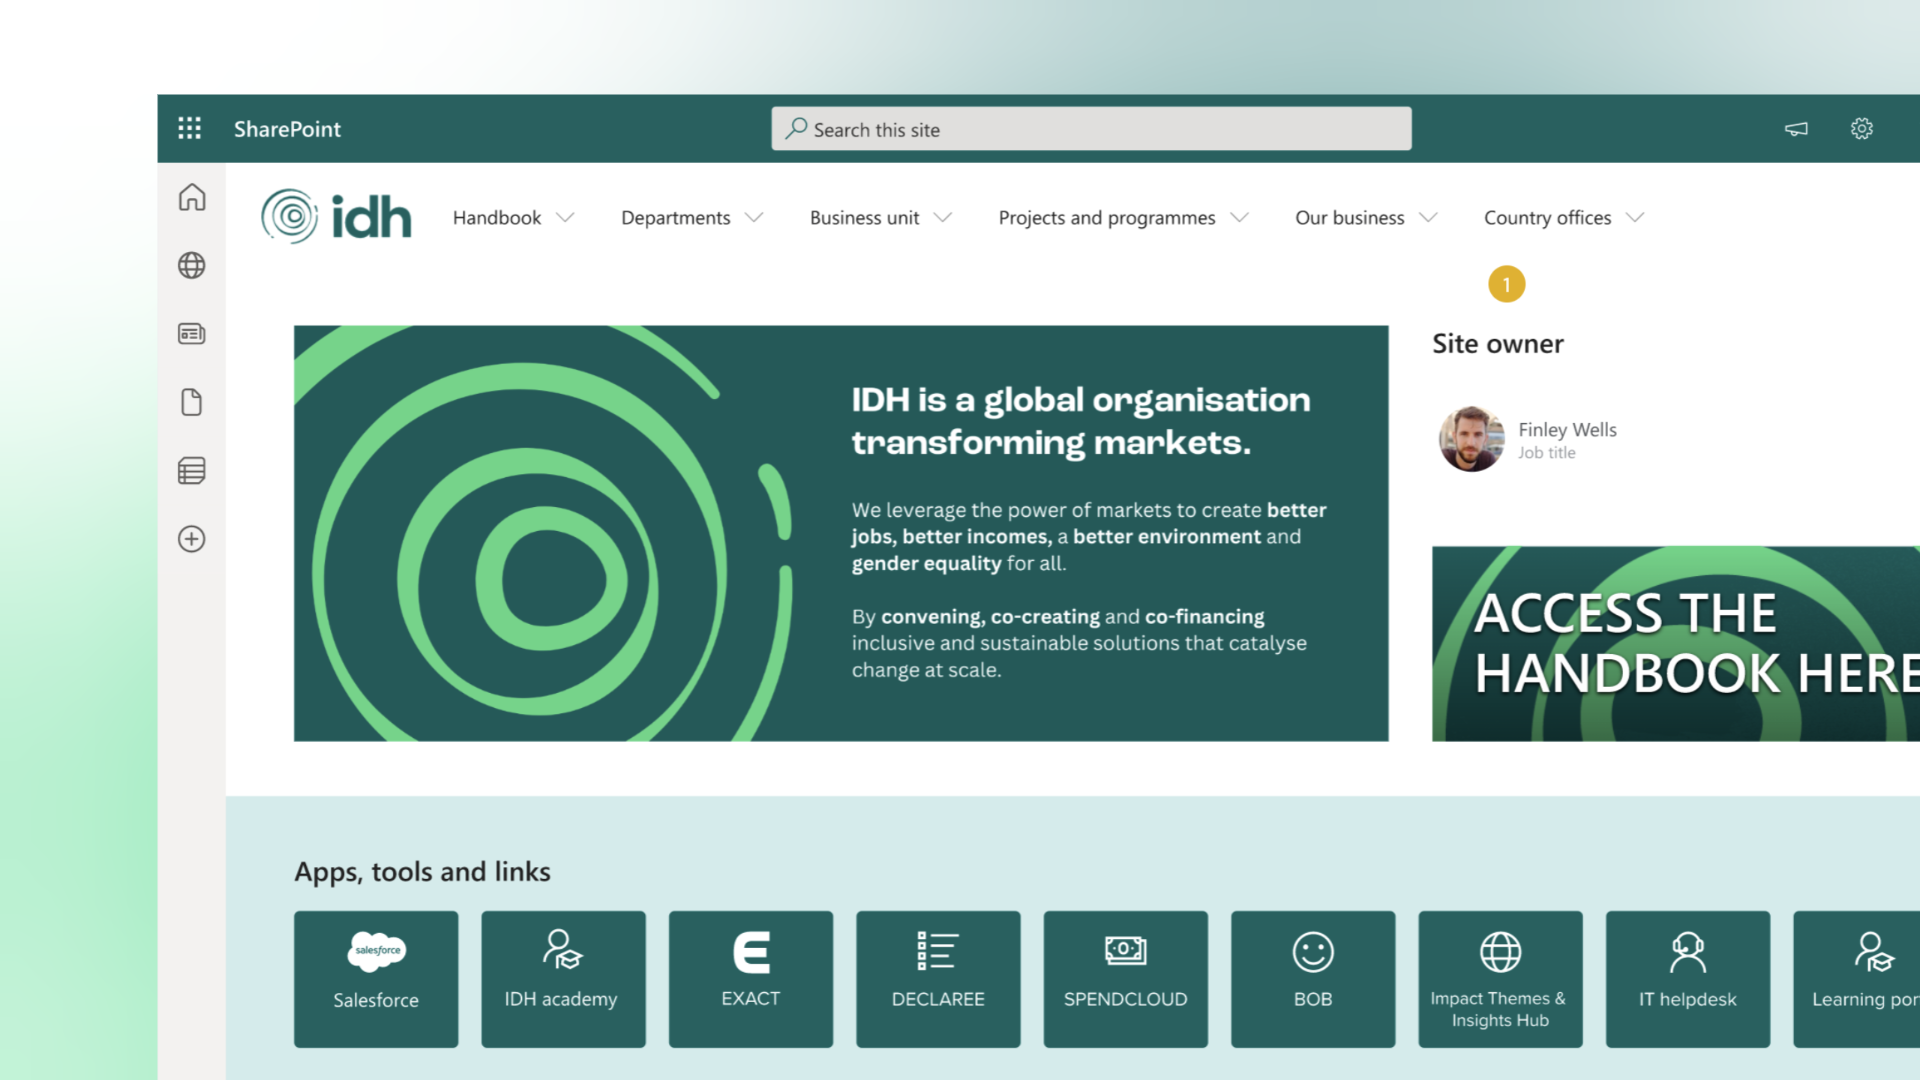The image size is (1920, 1080).
Task: Open the lists icon in the sidebar
Action: point(192,471)
